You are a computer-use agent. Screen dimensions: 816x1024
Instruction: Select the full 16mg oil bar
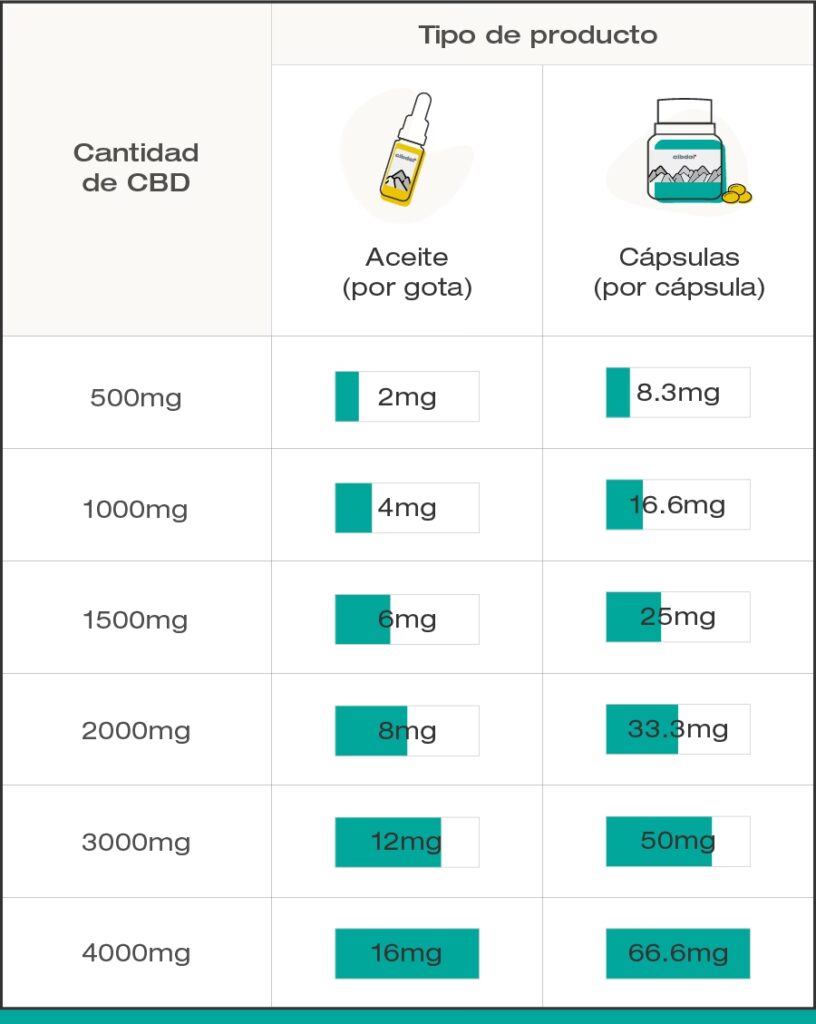(407, 953)
